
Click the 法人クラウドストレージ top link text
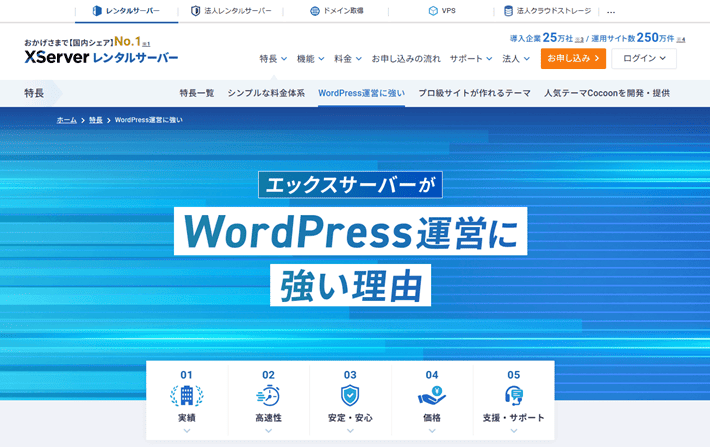554,11
